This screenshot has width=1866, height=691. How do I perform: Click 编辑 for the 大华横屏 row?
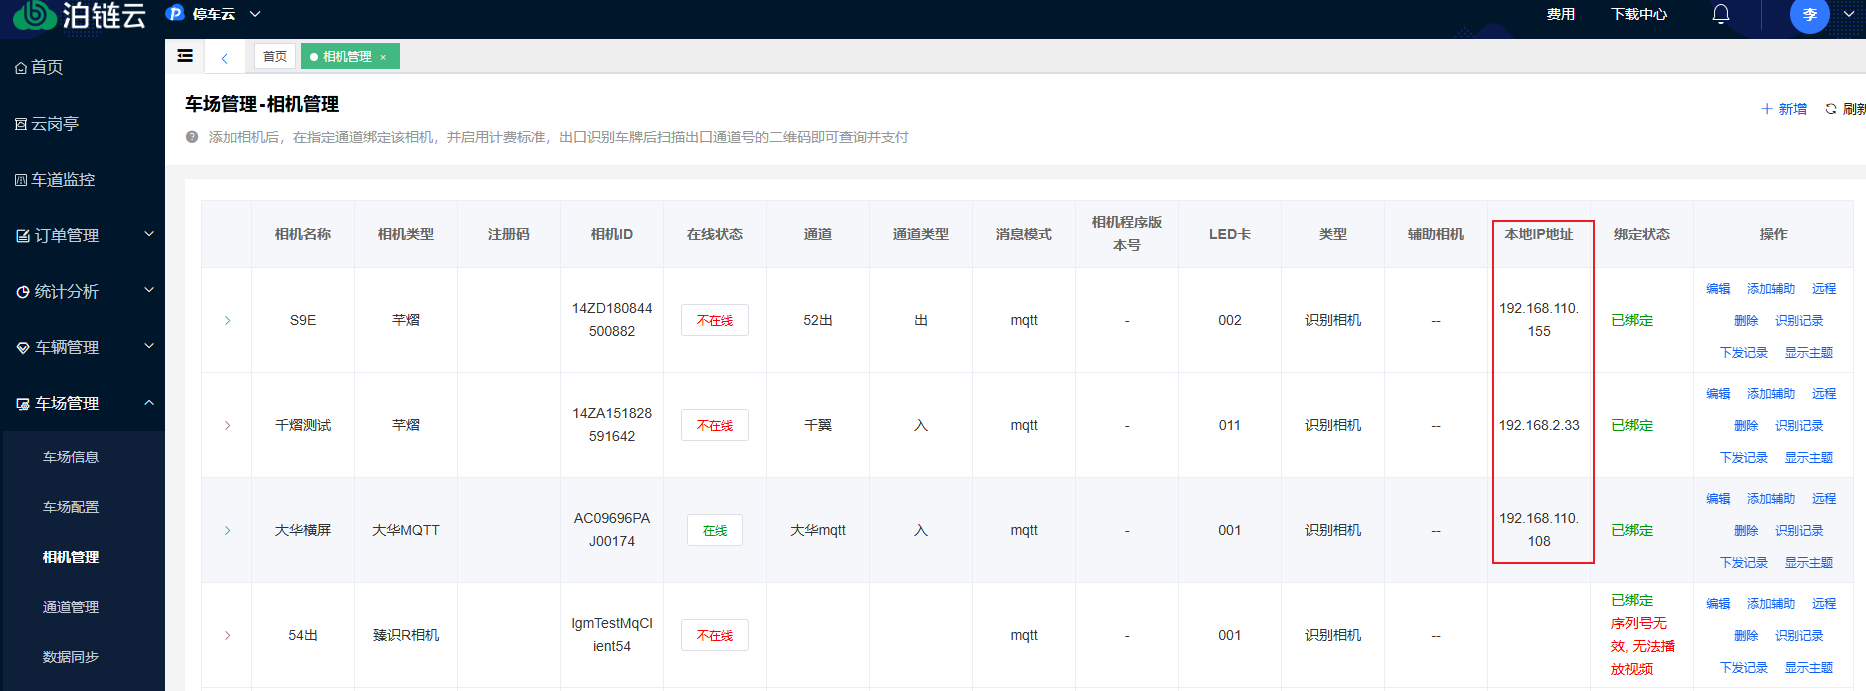pos(1718,499)
